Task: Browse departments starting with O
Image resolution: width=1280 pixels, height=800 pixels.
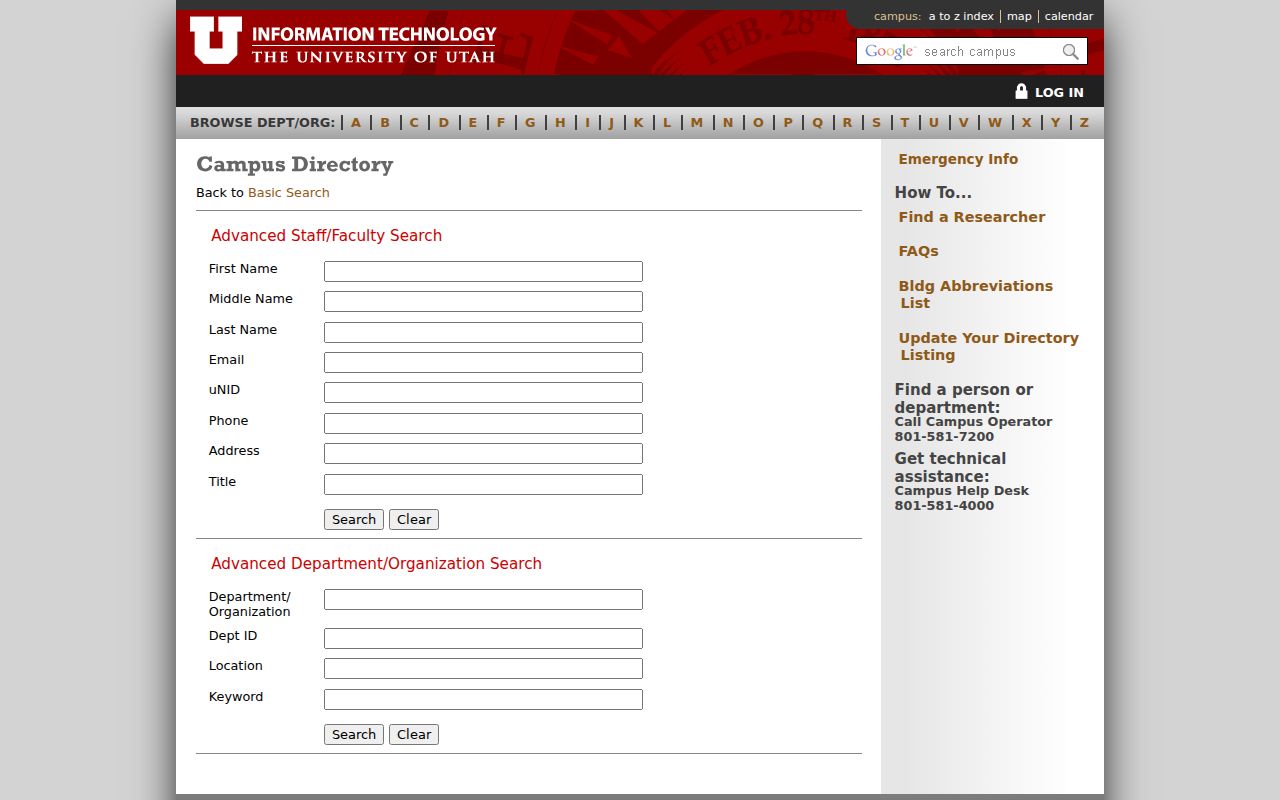Action: (x=758, y=123)
